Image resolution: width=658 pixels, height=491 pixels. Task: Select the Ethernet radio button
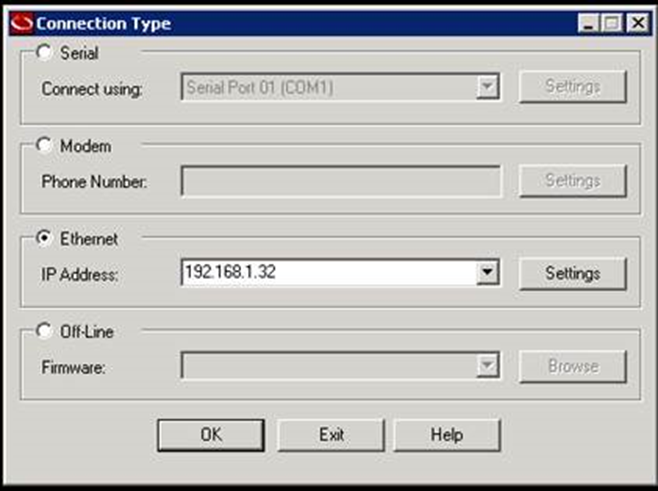tap(43, 239)
